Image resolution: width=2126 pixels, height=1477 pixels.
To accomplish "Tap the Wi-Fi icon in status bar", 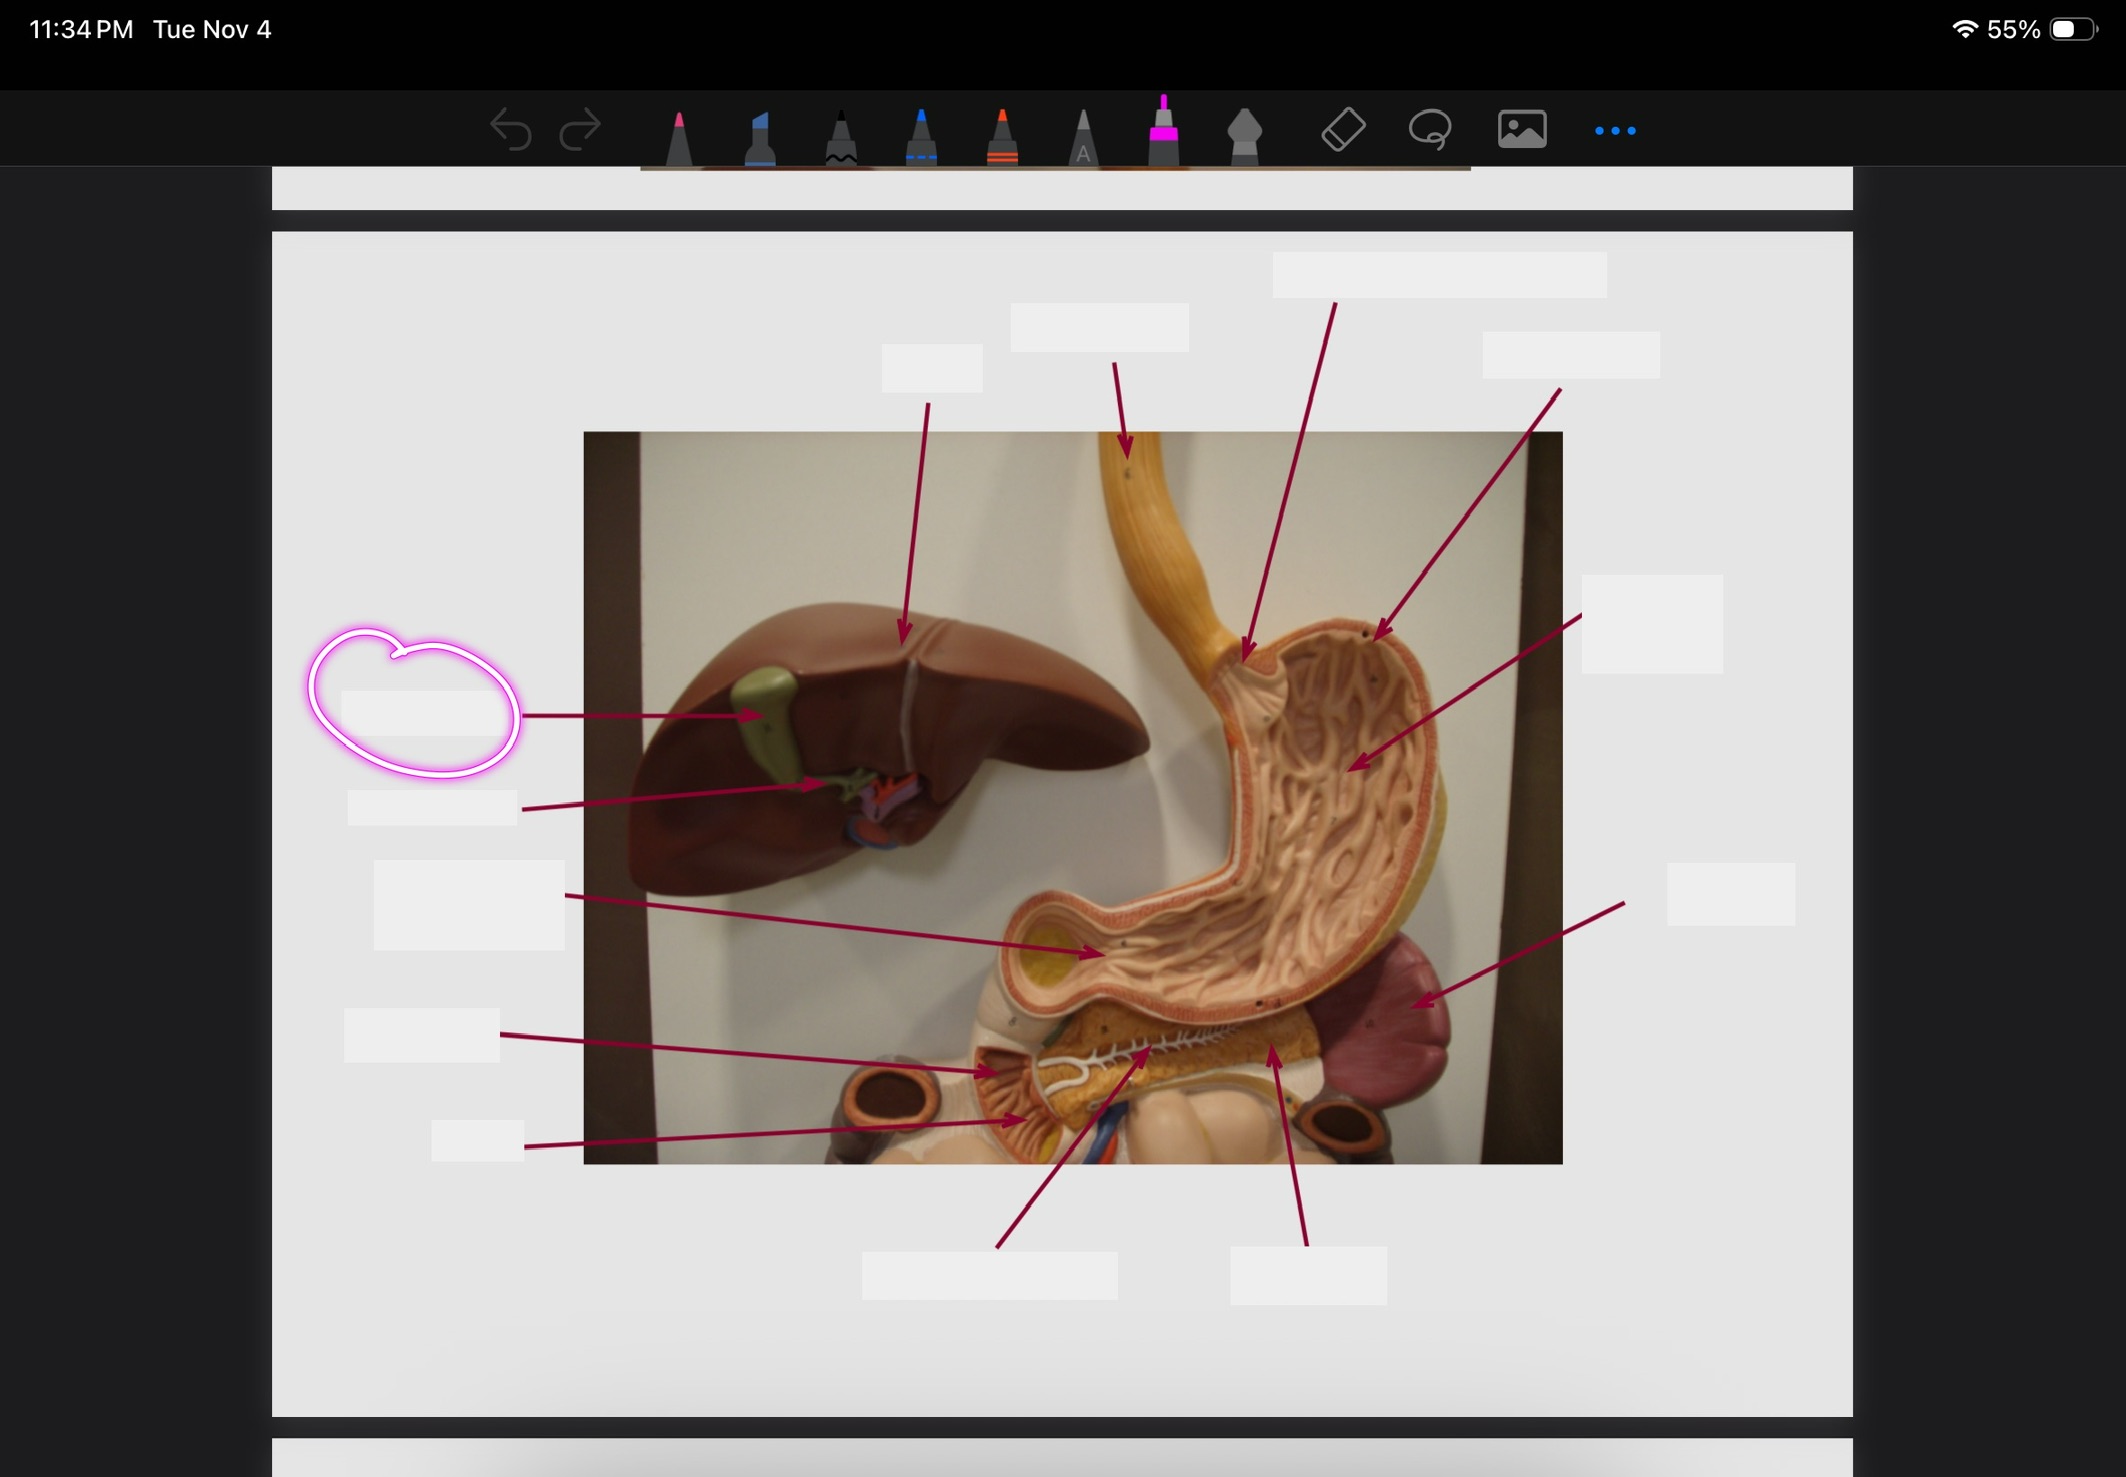I will point(1964,30).
